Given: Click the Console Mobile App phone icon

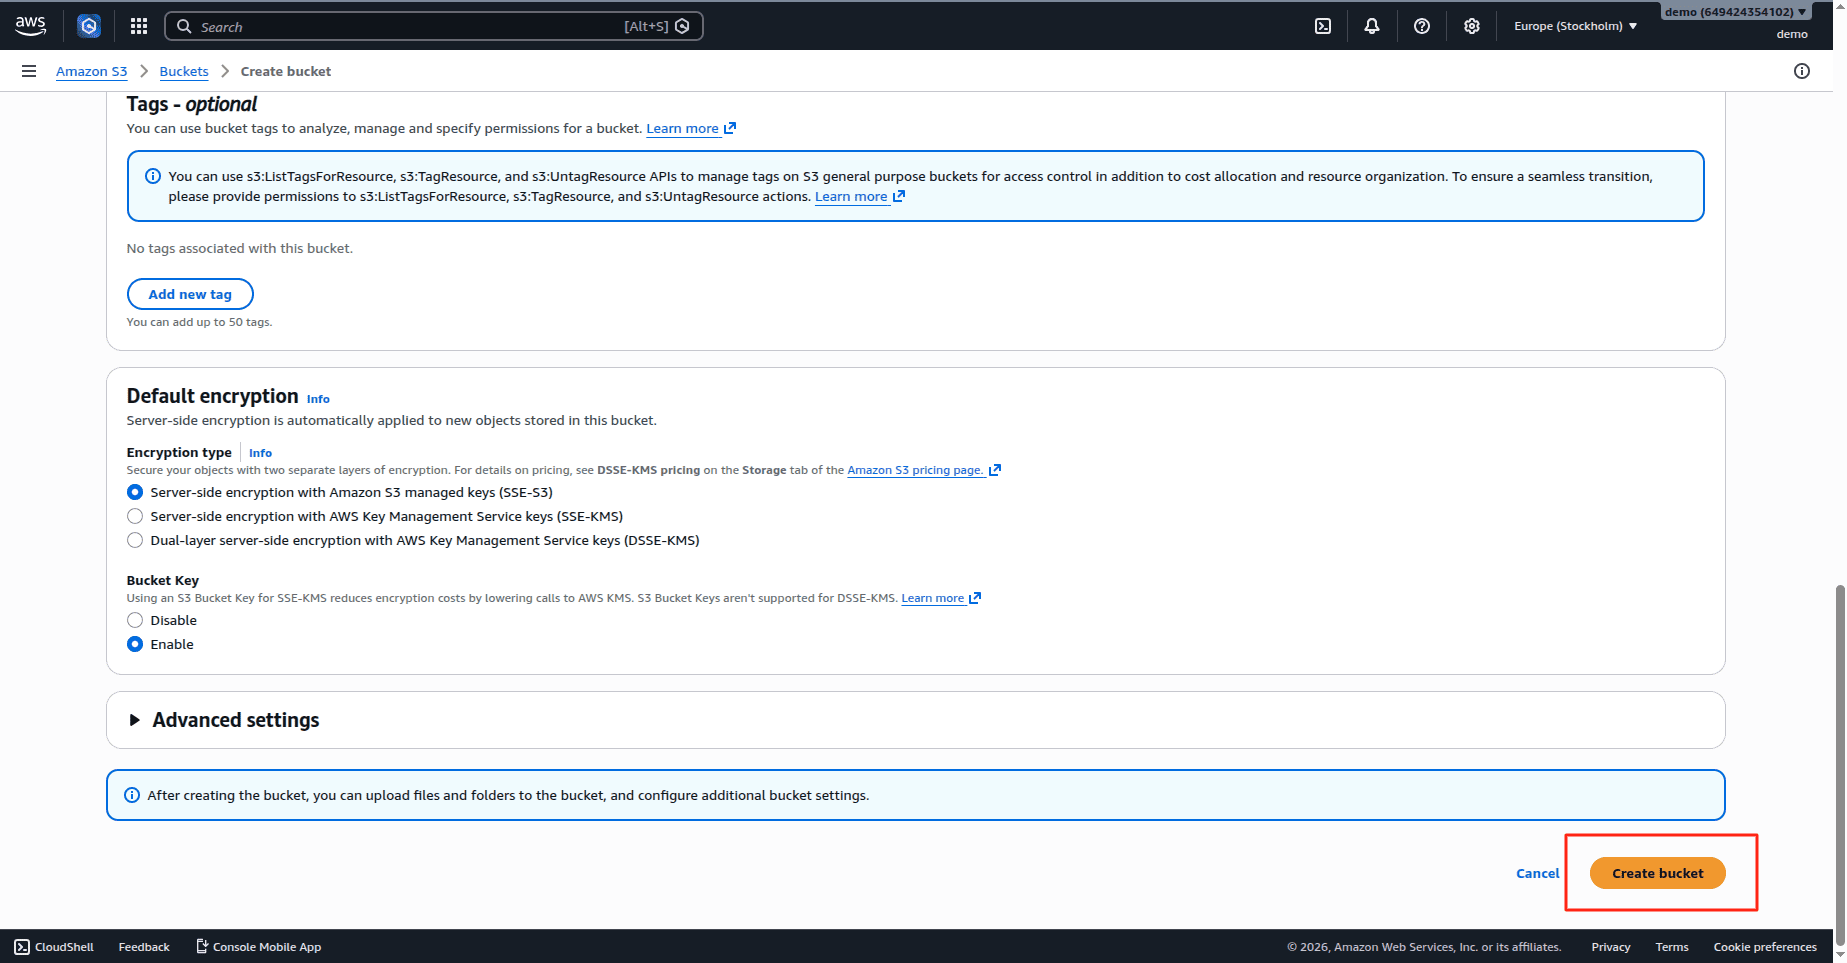Looking at the screenshot, I should [x=202, y=946].
